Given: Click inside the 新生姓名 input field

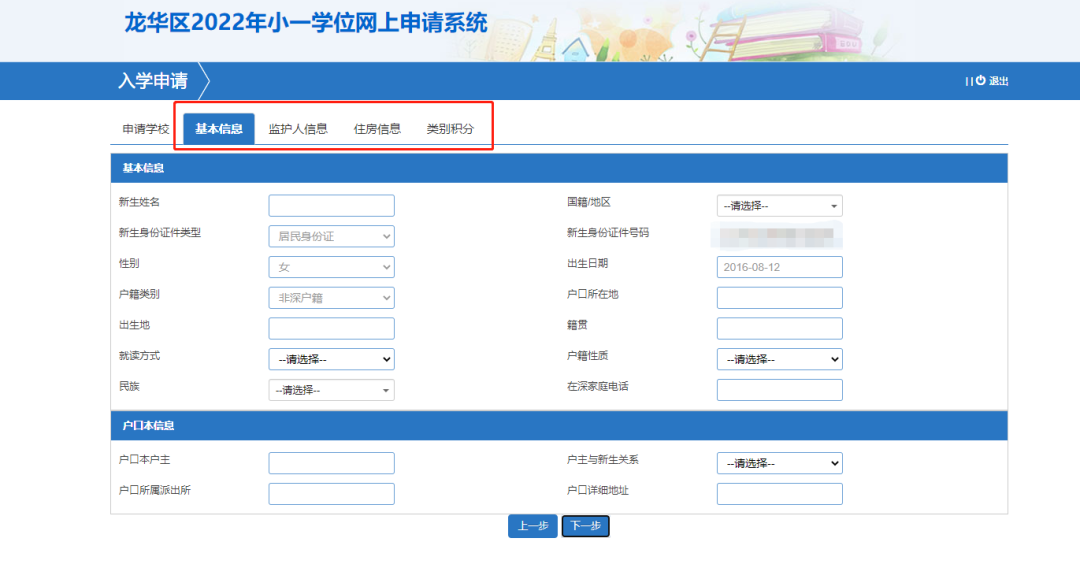Looking at the screenshot, I should [x=331, y=205].
